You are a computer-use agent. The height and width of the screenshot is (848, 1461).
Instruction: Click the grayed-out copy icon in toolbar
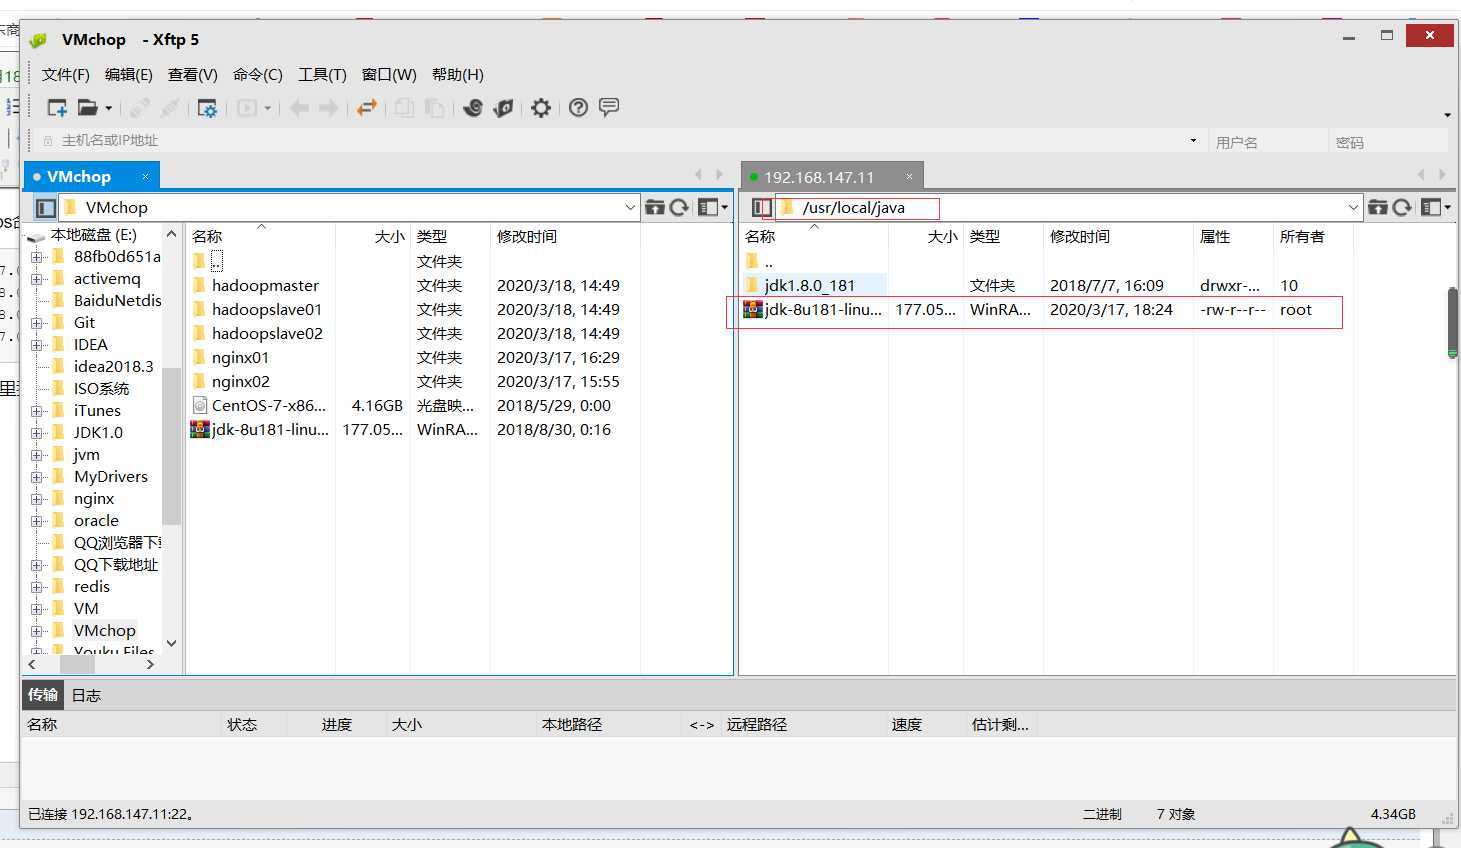point(404,108)
